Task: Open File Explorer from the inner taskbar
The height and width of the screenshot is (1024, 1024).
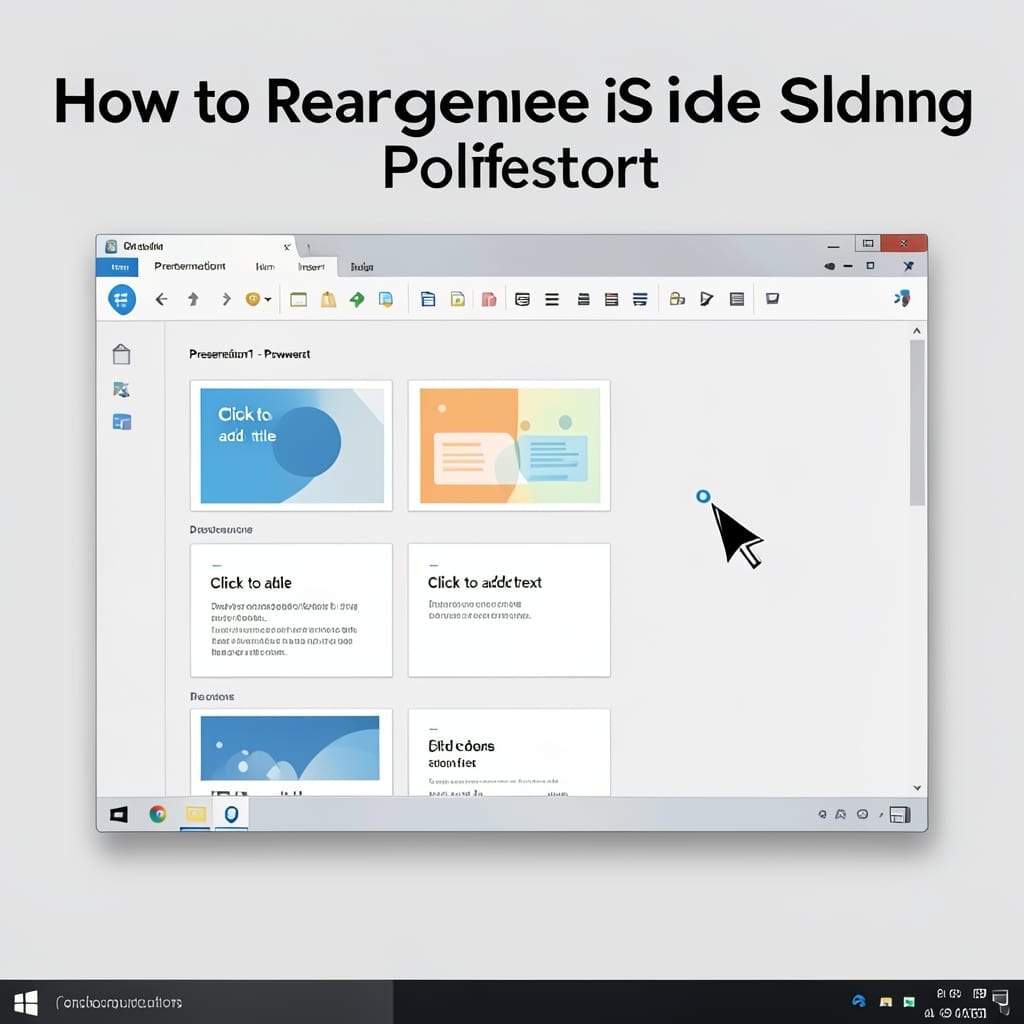Action: (x=195, y=814)
